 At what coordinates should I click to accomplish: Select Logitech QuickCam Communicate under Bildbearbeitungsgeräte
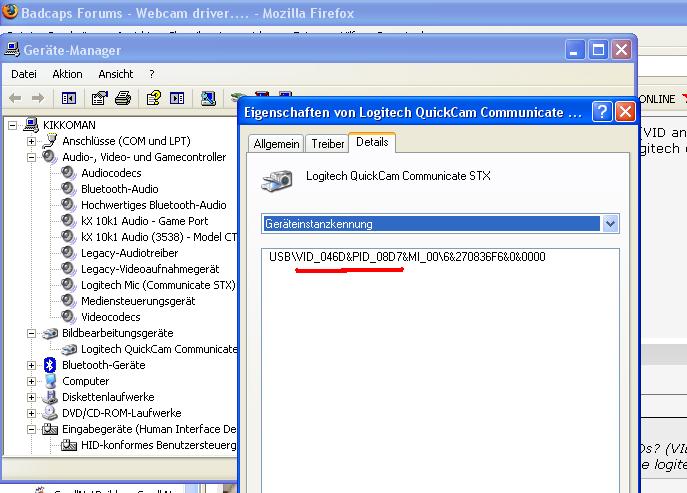159,349
